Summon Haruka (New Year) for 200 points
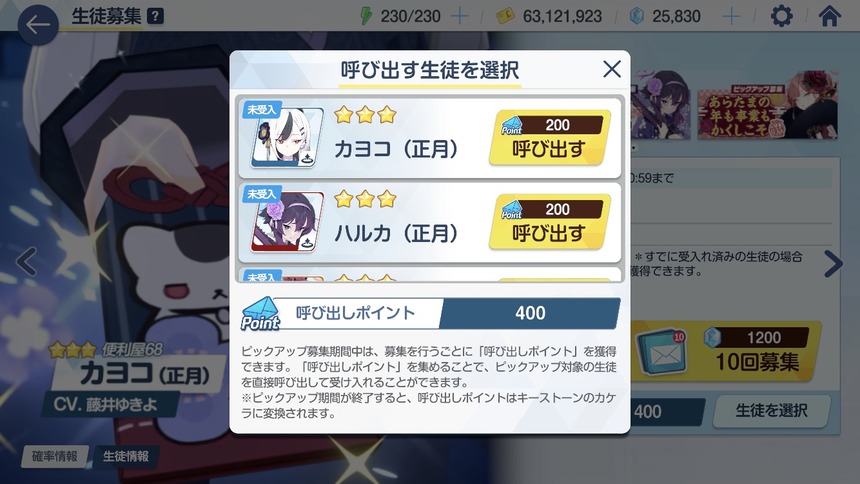The width and height of the screenshot is (860, 484). coord(550,222)
